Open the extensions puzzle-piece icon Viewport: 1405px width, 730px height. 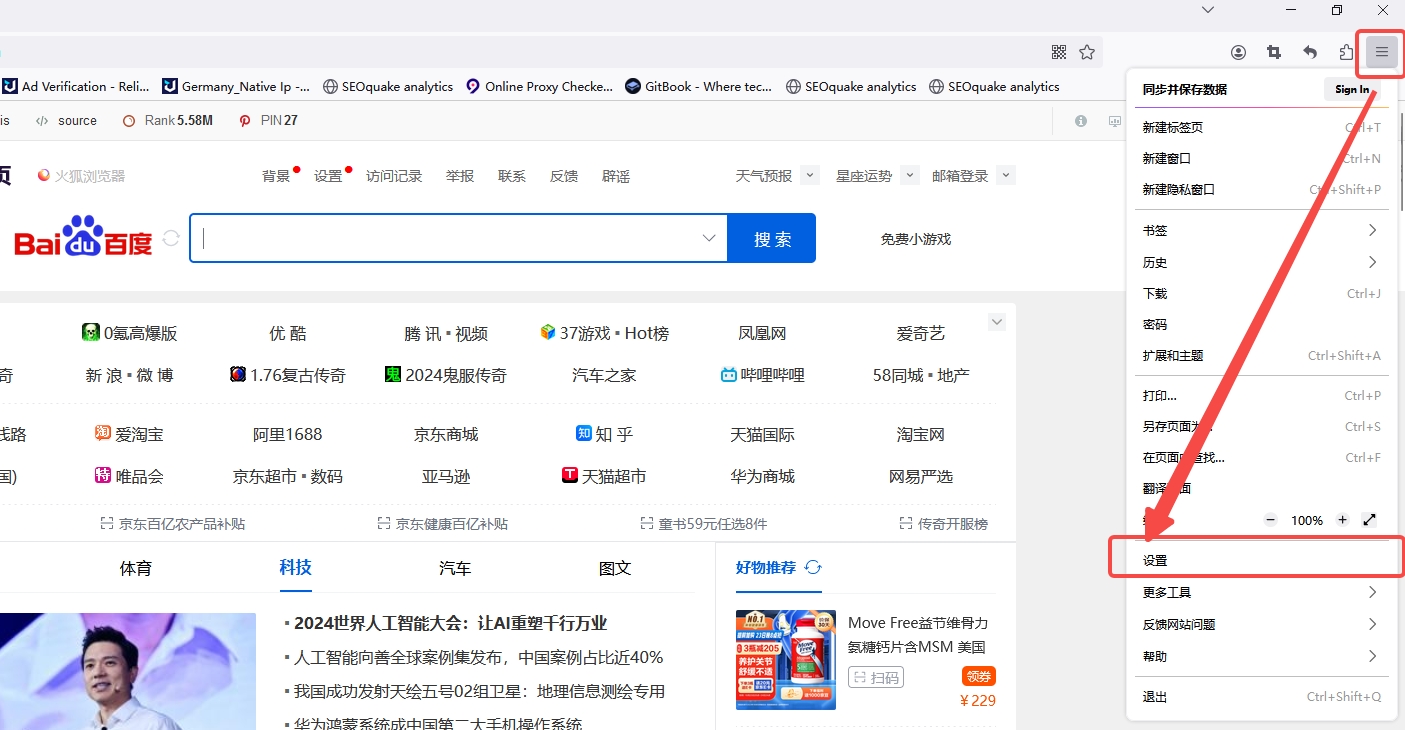click(x=1346, y=52)
